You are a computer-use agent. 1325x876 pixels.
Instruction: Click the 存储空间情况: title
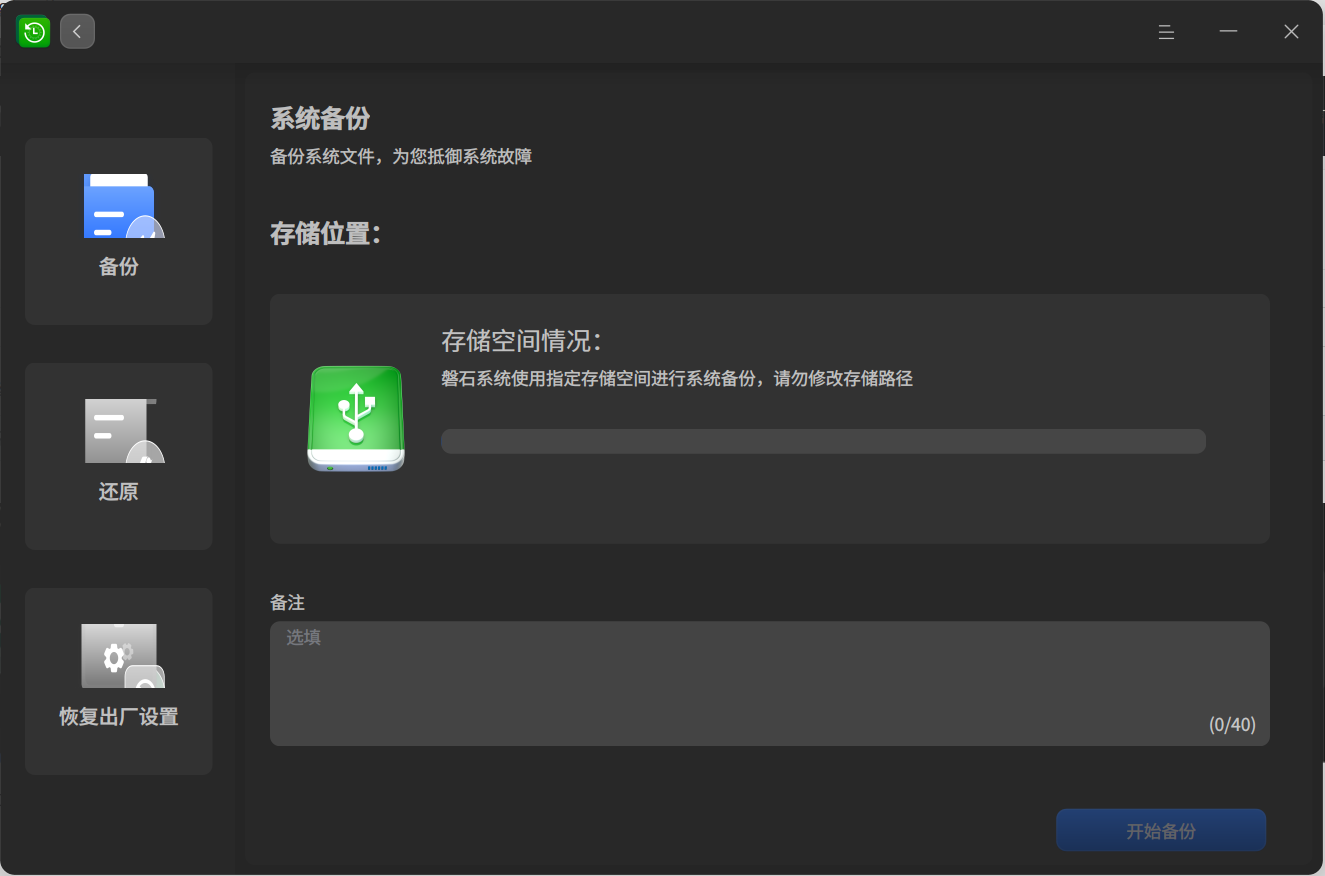point(521,341)
